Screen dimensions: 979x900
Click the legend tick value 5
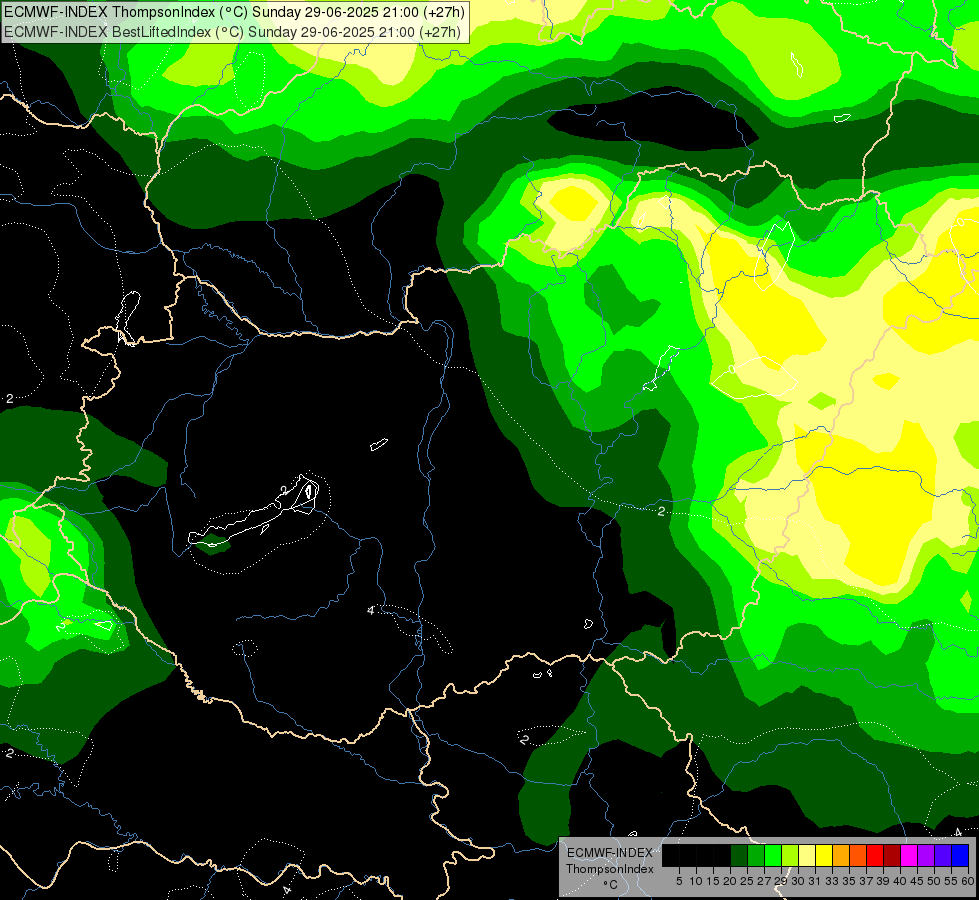pos(679,881)
